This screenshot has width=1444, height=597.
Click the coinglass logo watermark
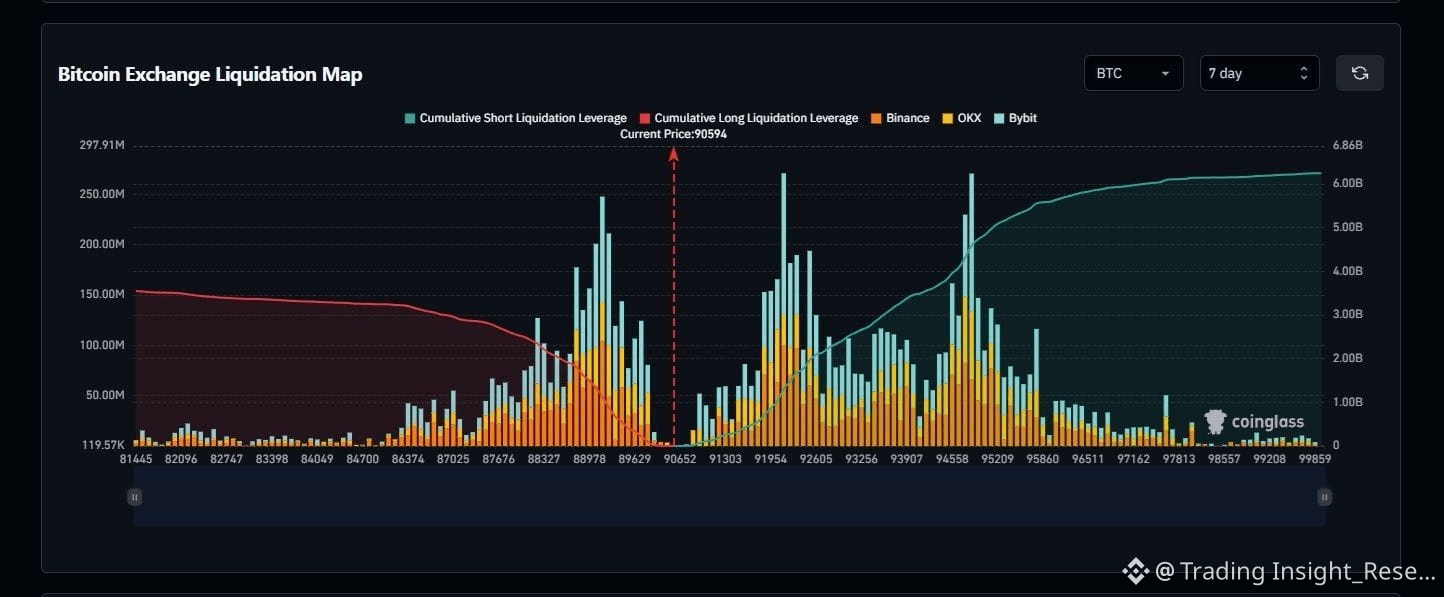tap(1255, 422)
